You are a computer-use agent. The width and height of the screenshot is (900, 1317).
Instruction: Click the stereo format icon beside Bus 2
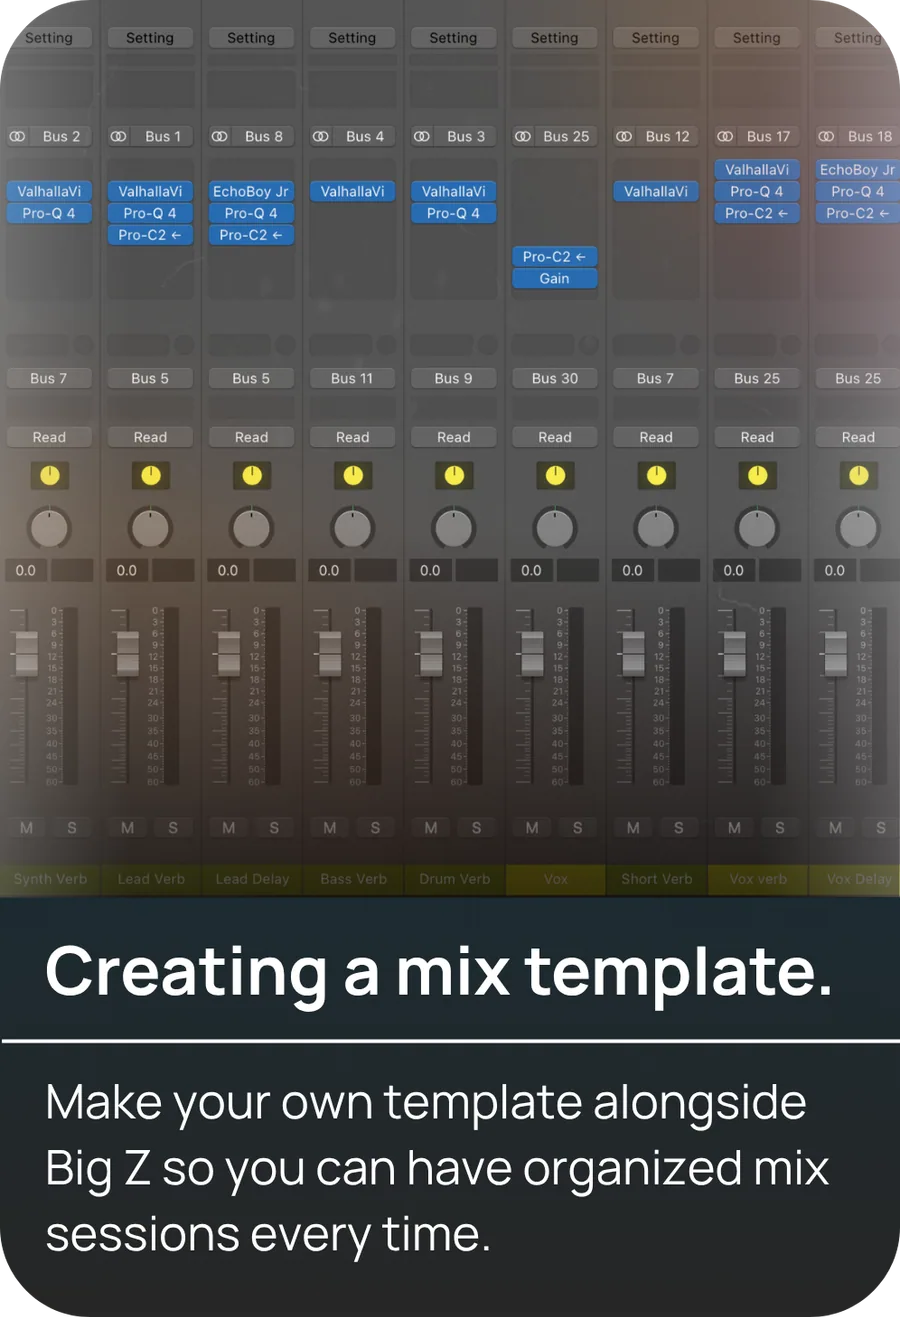point(18,136)
